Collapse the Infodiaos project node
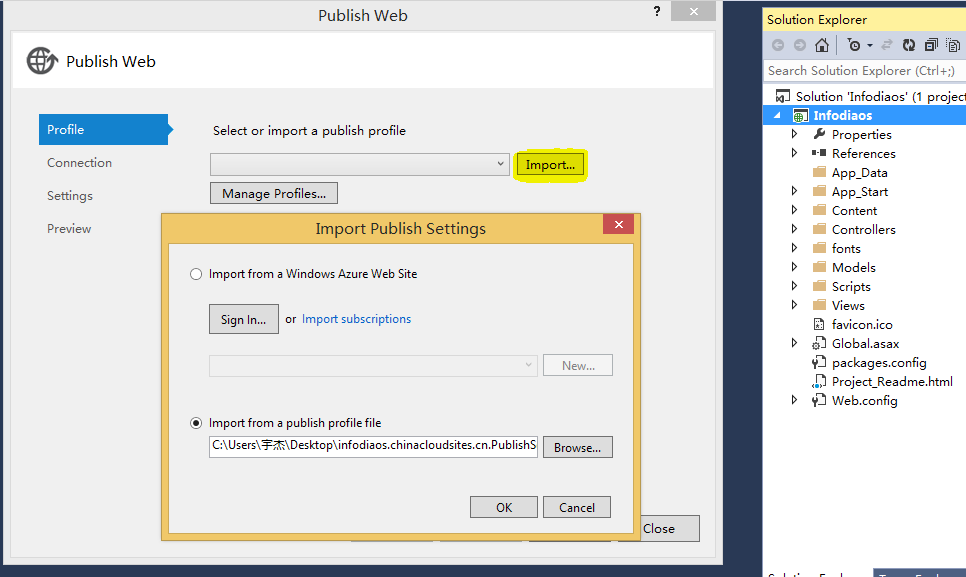 pyautogui.click(x=776, y=116)
